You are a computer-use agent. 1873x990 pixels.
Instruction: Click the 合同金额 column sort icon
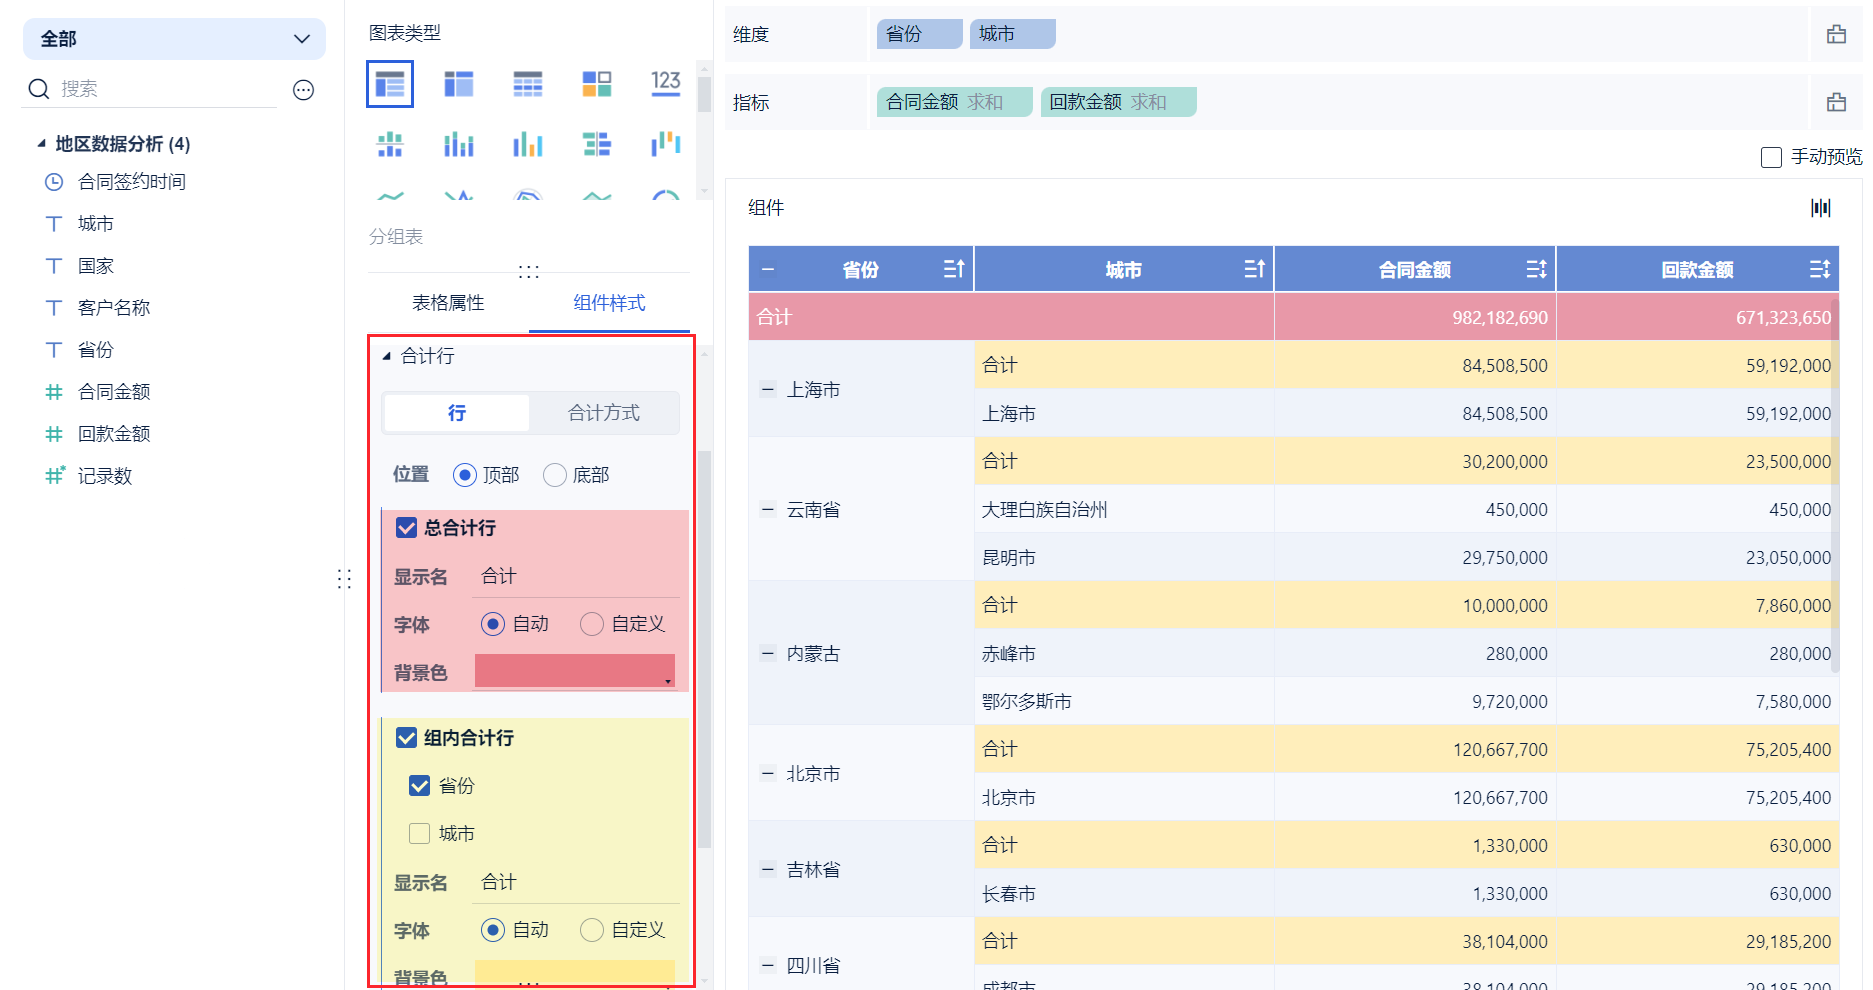tap(1537, 269)
